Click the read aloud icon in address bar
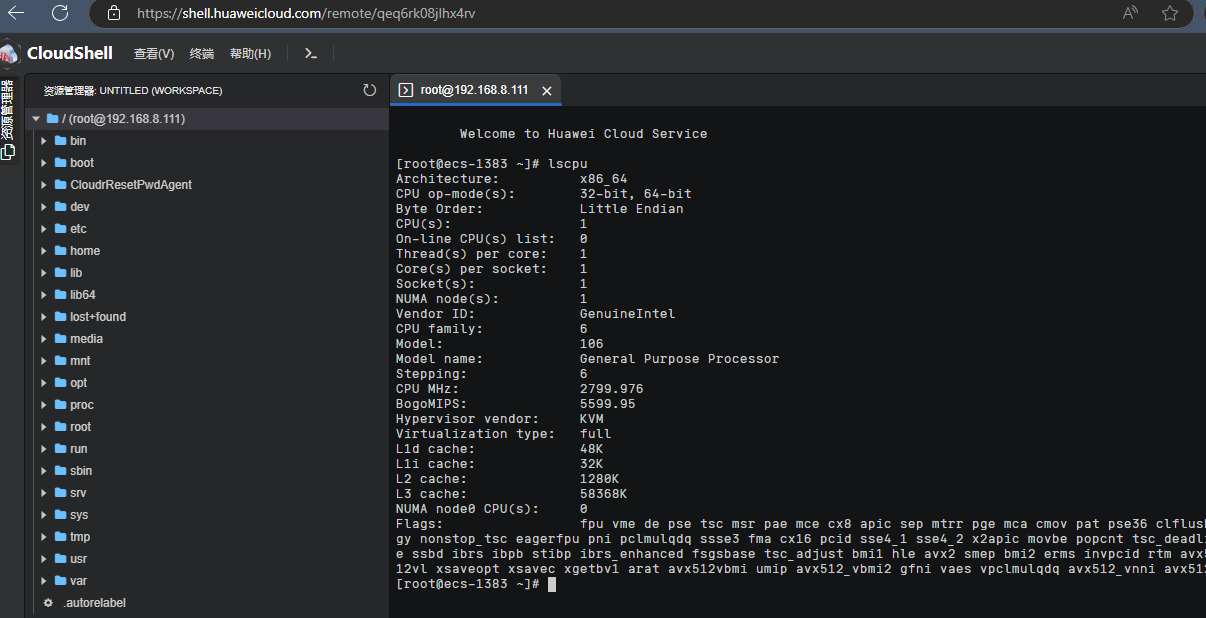The image size is (1206, 618). [1131, 13]
